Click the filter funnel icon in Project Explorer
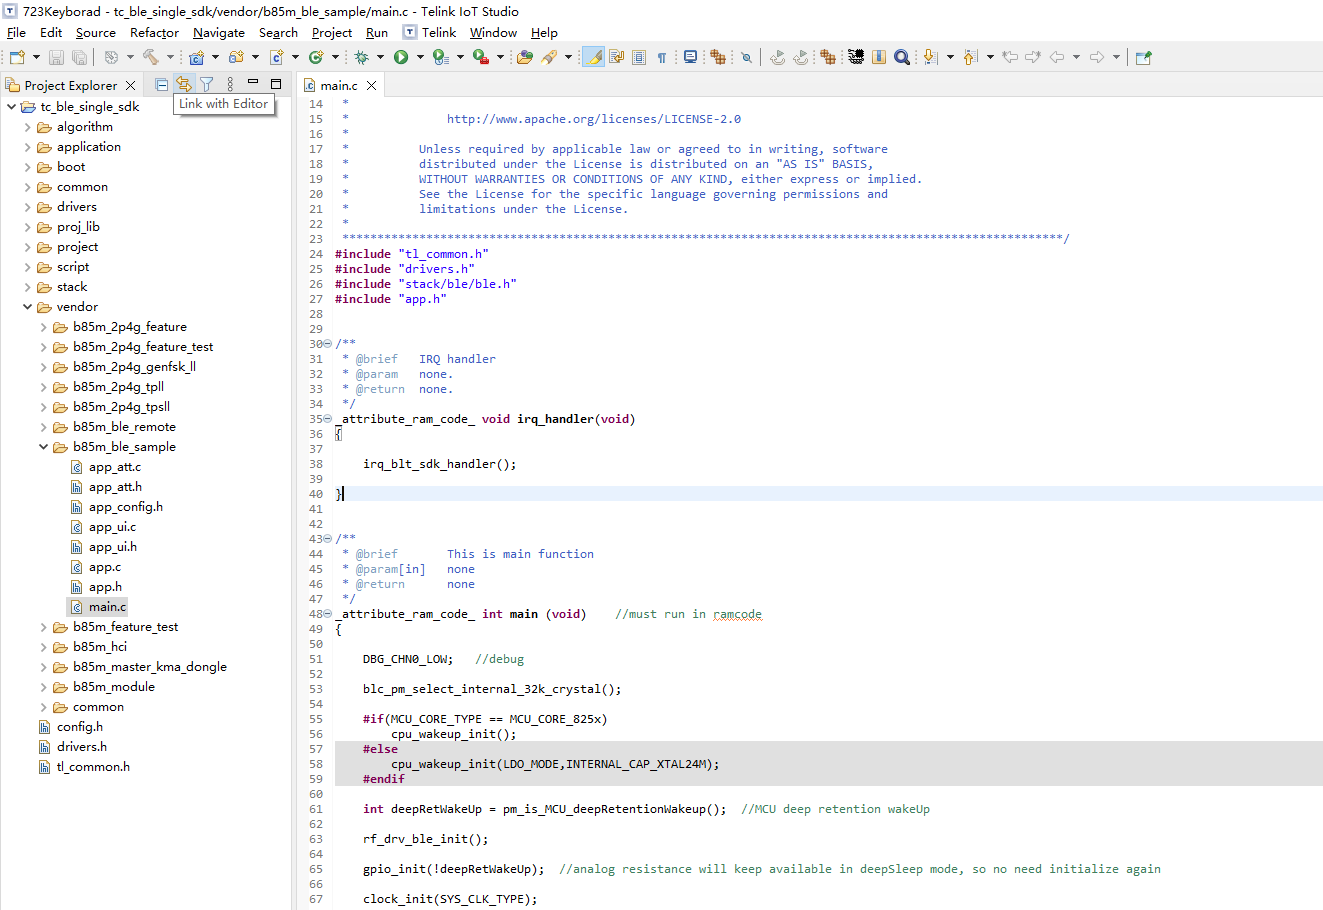This screenshot has width=1323, height=910. click(206, 85)
